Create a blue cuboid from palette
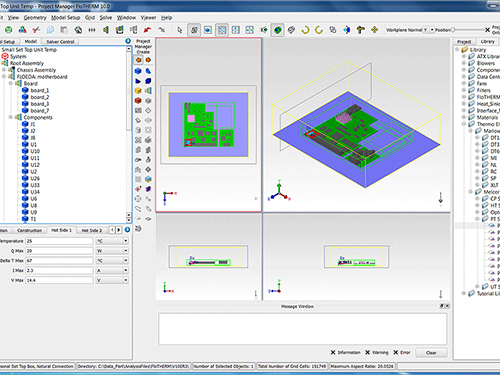 tap(138, 71)
